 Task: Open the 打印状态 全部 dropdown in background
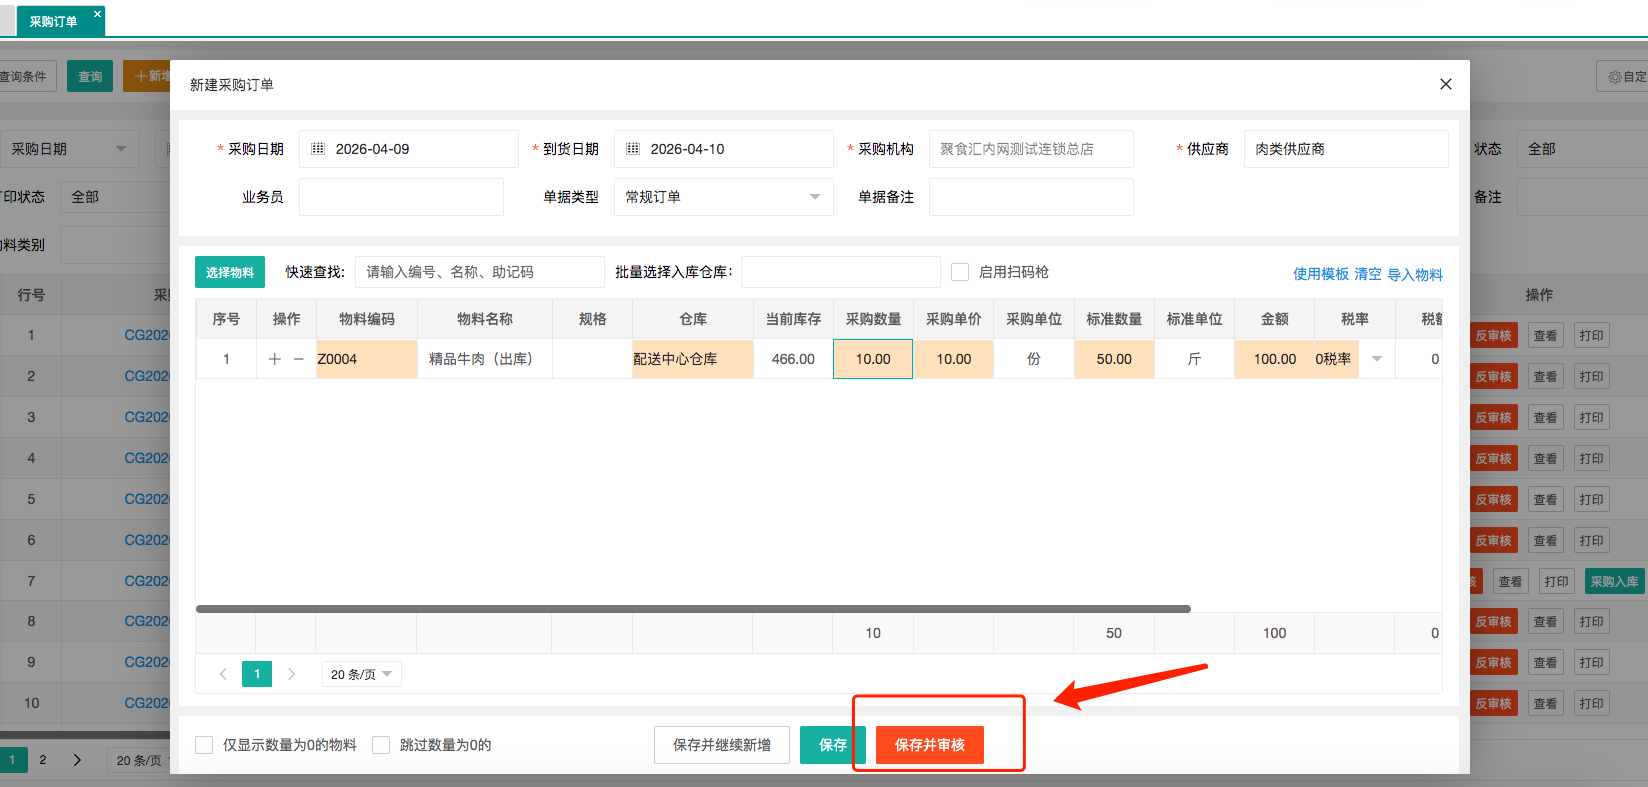115,197
